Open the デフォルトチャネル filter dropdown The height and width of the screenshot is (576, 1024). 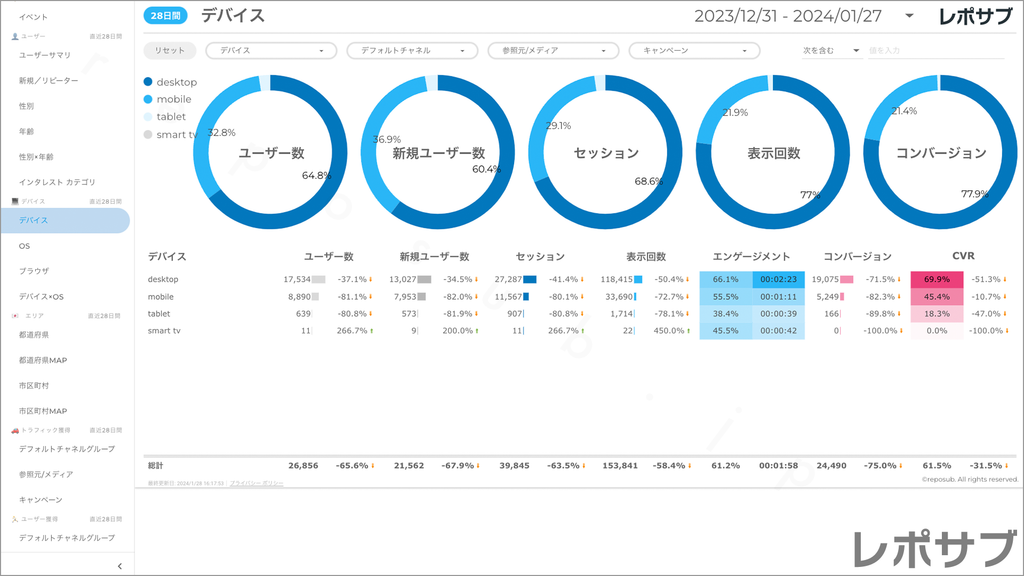413,50
